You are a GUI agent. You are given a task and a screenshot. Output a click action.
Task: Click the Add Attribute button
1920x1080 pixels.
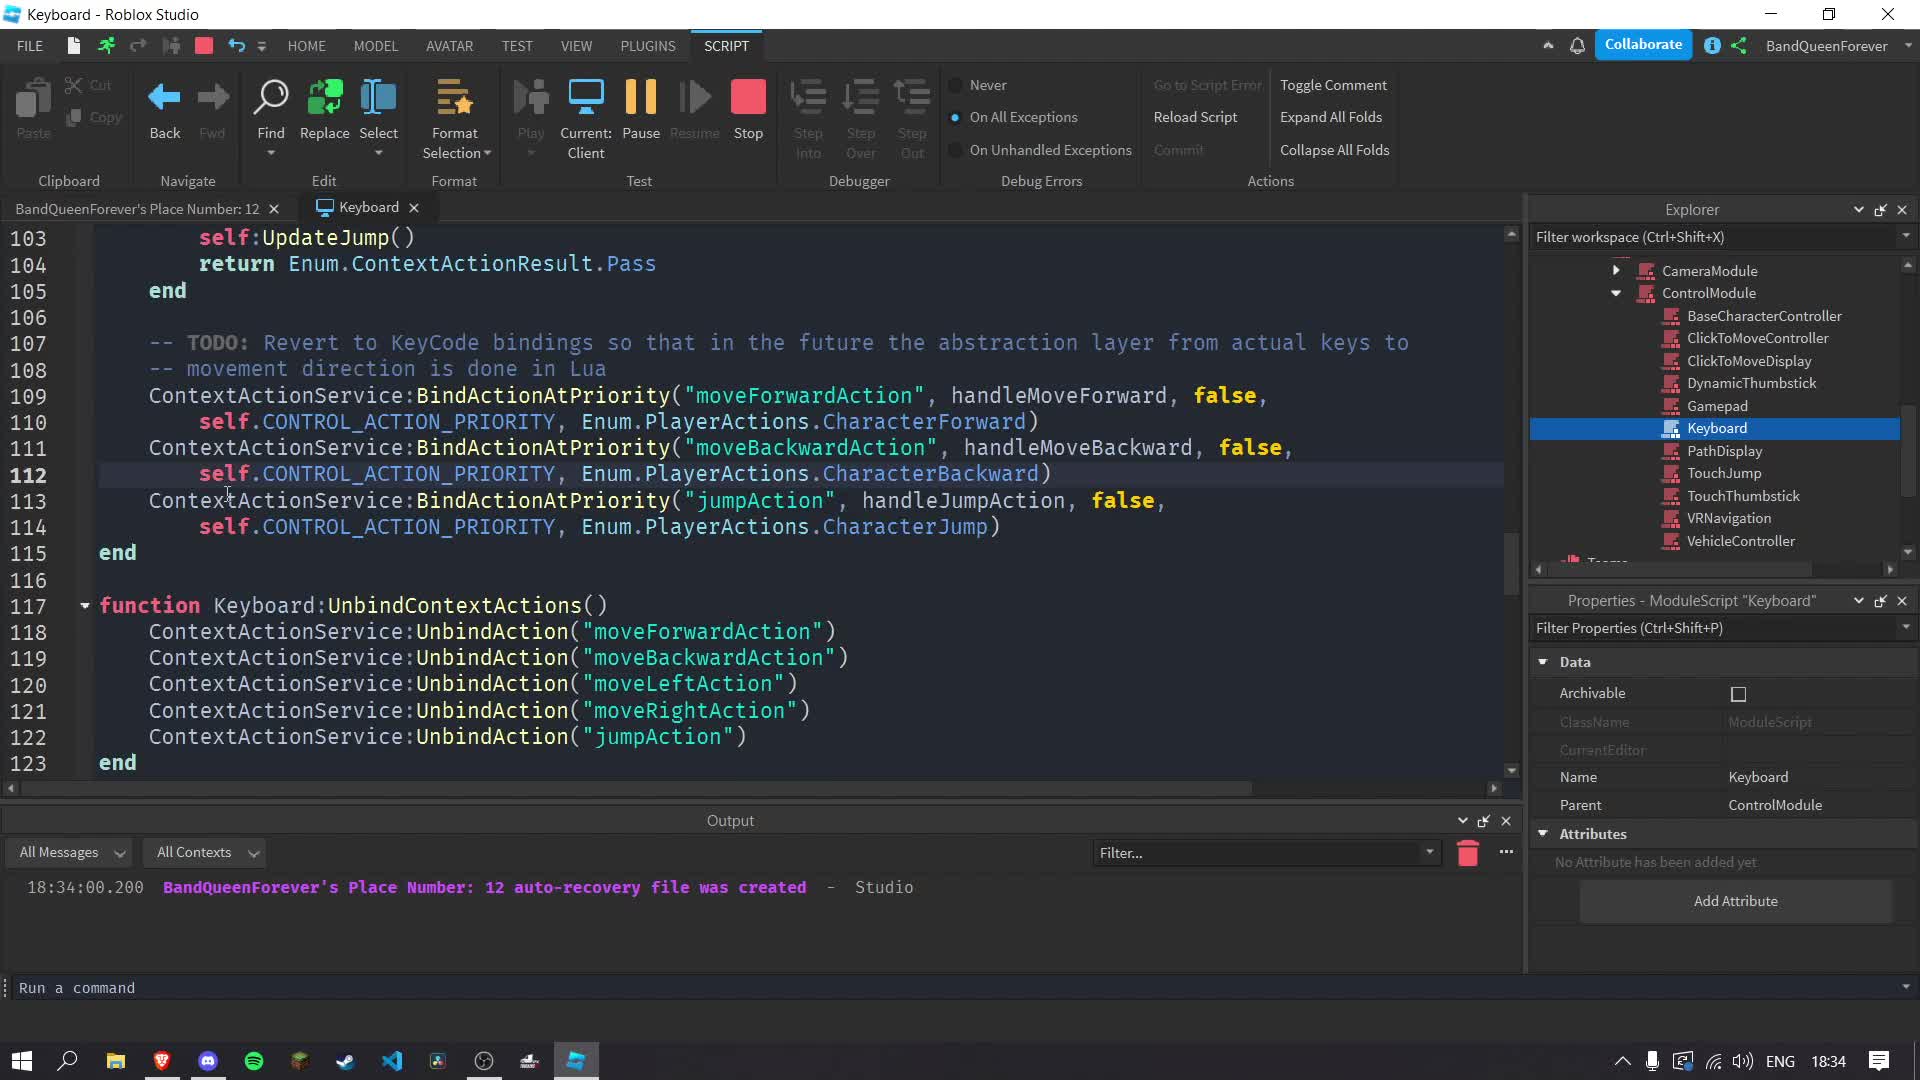[1735, 901]
